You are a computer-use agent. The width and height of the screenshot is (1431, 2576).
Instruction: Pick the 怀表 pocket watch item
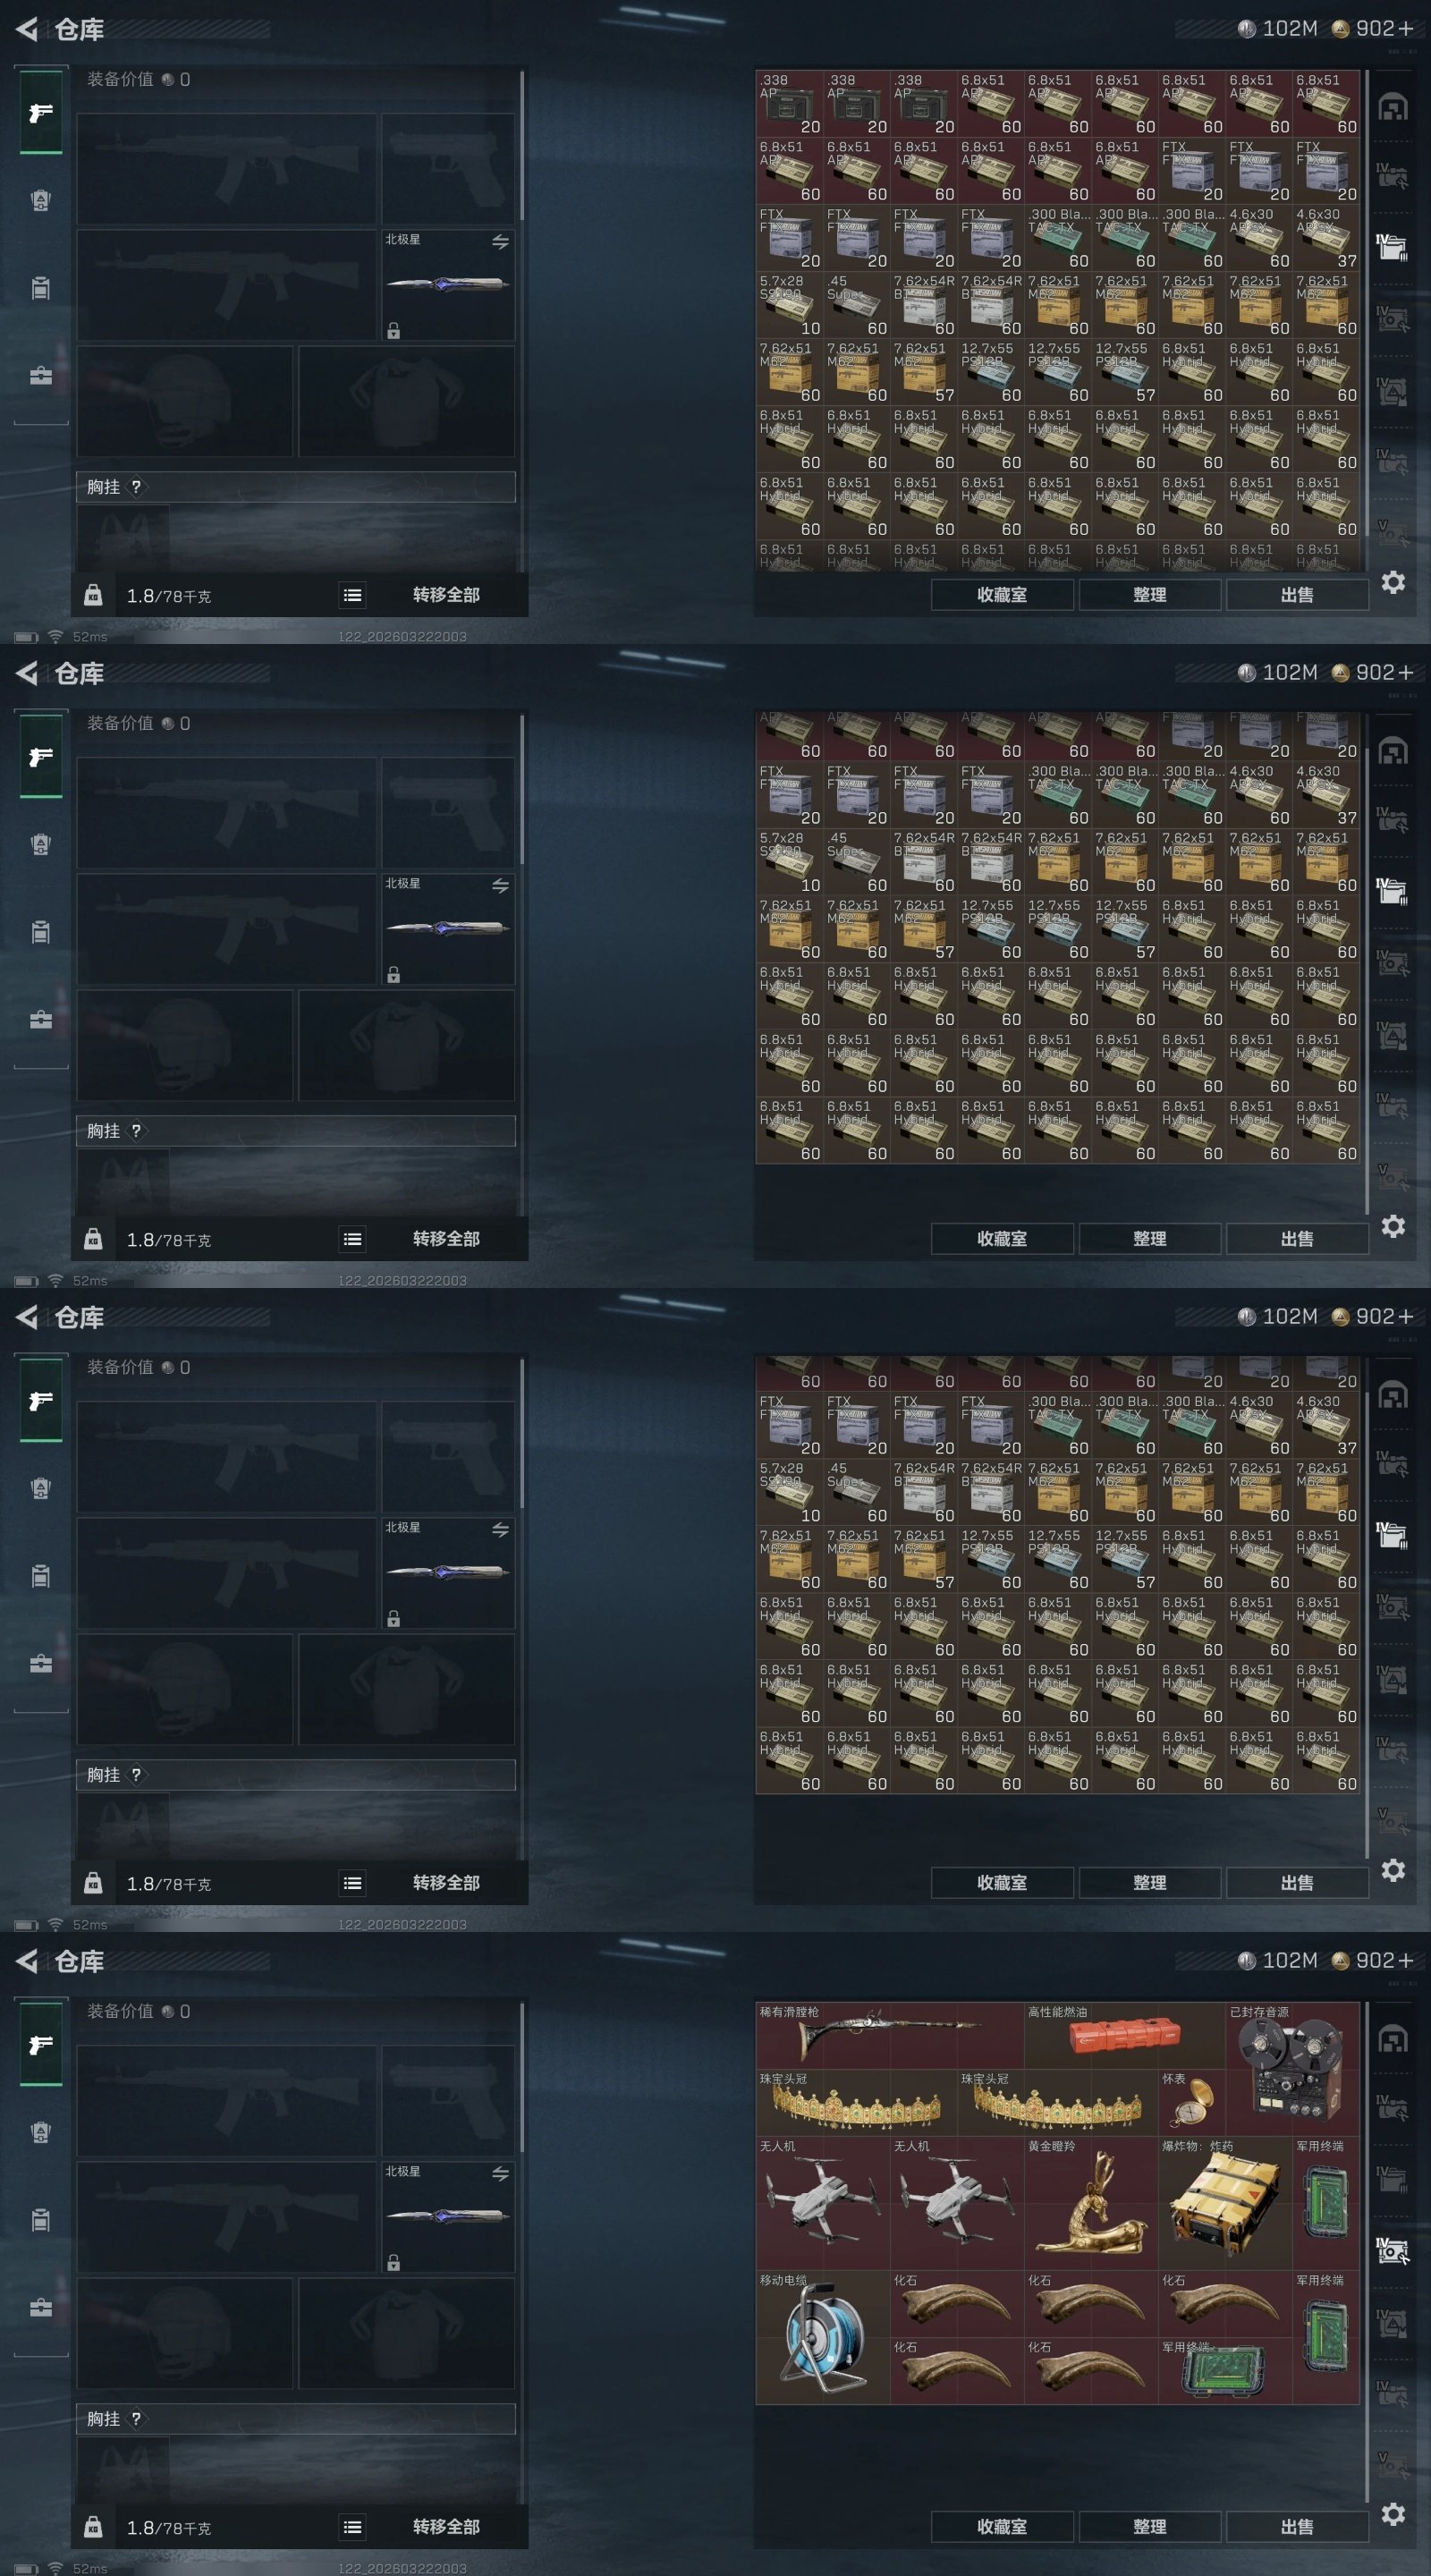[1191, 2102]
